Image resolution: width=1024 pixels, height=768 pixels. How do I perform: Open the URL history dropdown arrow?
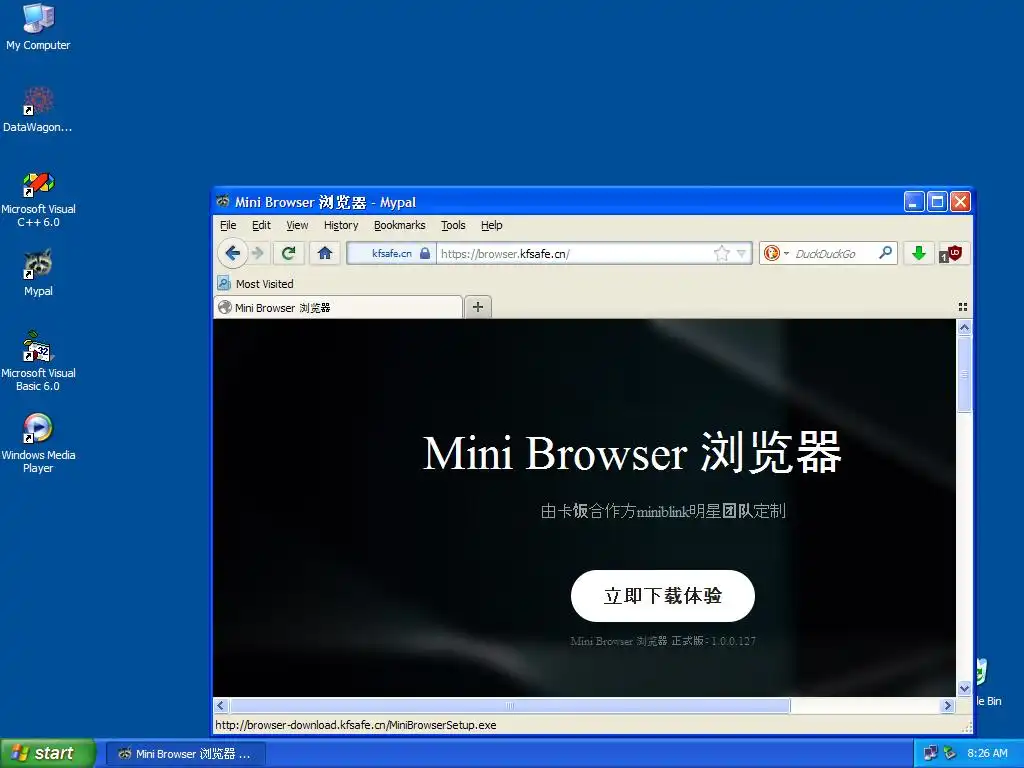point(741,253)
